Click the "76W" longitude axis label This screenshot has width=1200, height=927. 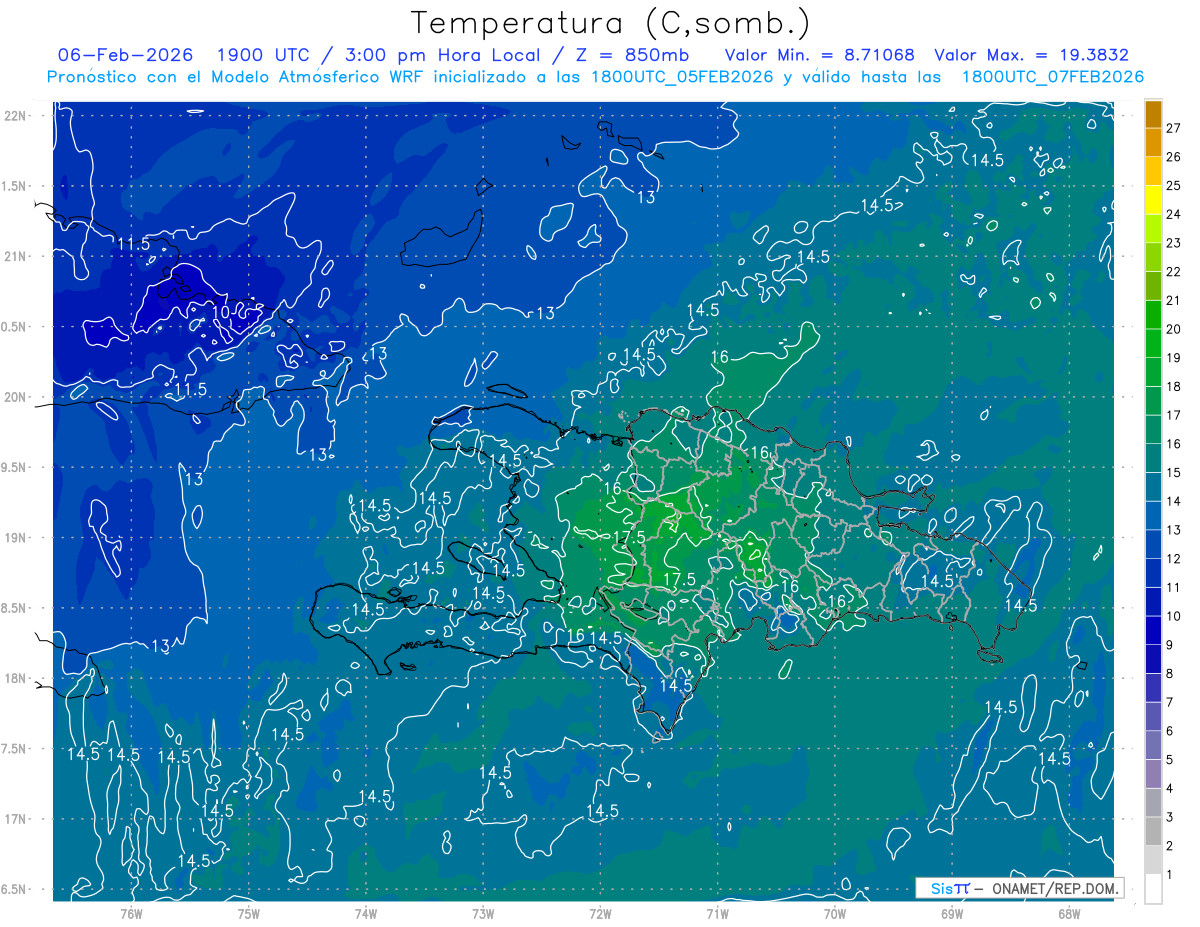(x=131, y=913)
